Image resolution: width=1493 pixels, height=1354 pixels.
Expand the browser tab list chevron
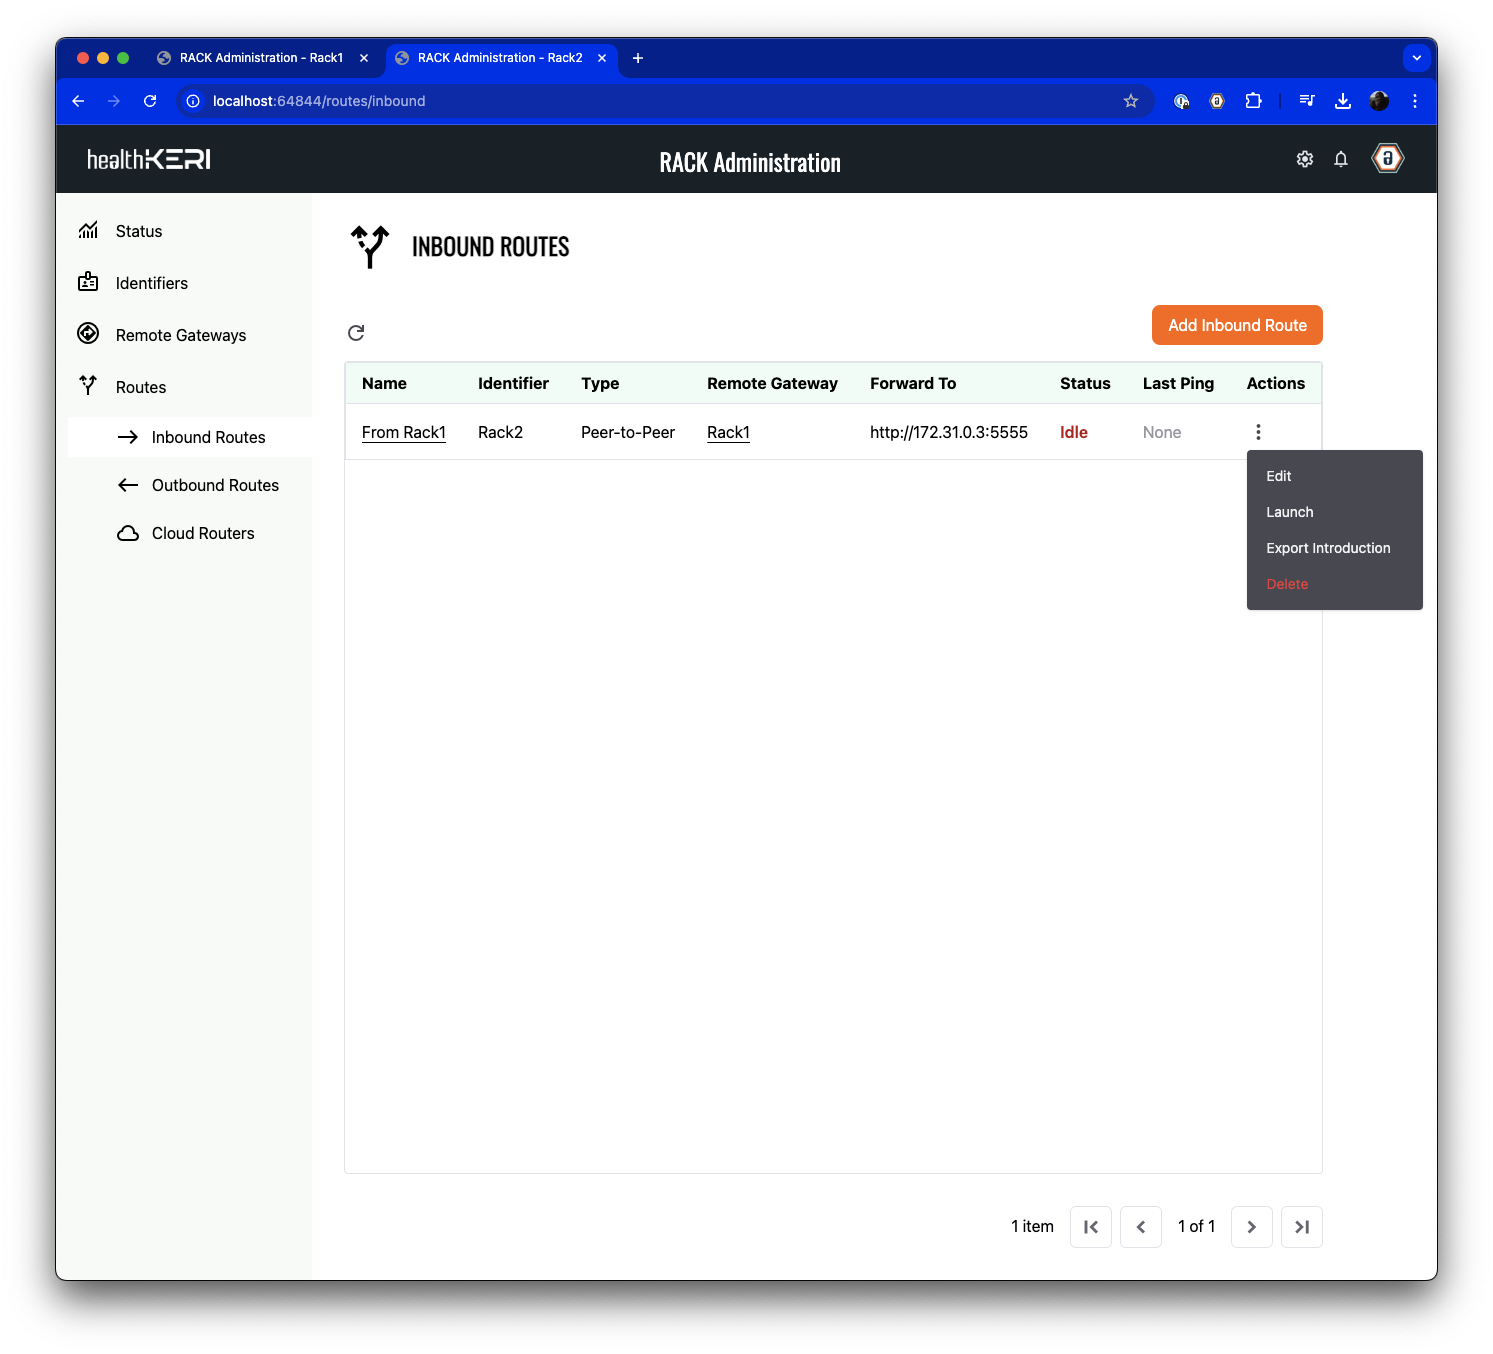pos(1417,57)
